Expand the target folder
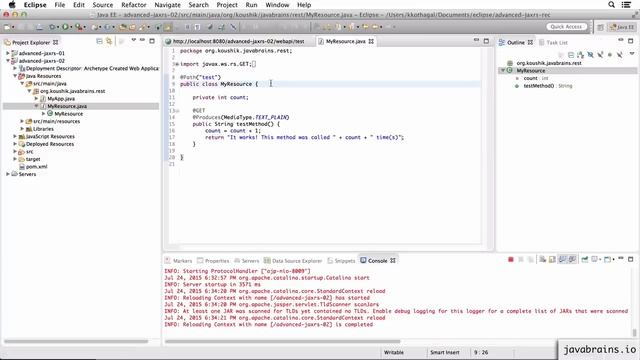 (15, 159)
